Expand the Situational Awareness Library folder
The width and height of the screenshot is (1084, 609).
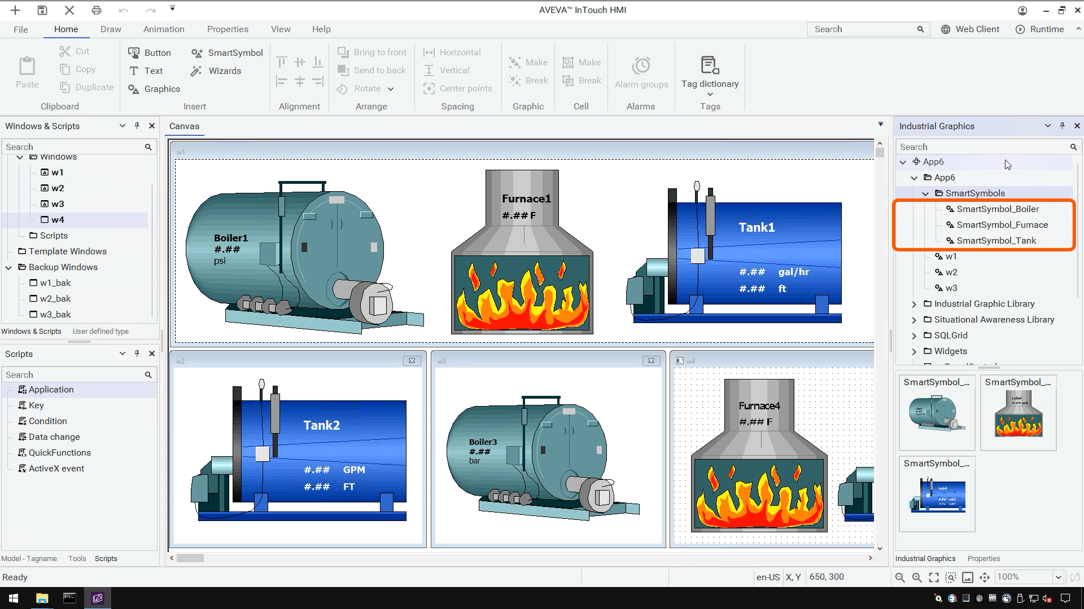(915, 320)
